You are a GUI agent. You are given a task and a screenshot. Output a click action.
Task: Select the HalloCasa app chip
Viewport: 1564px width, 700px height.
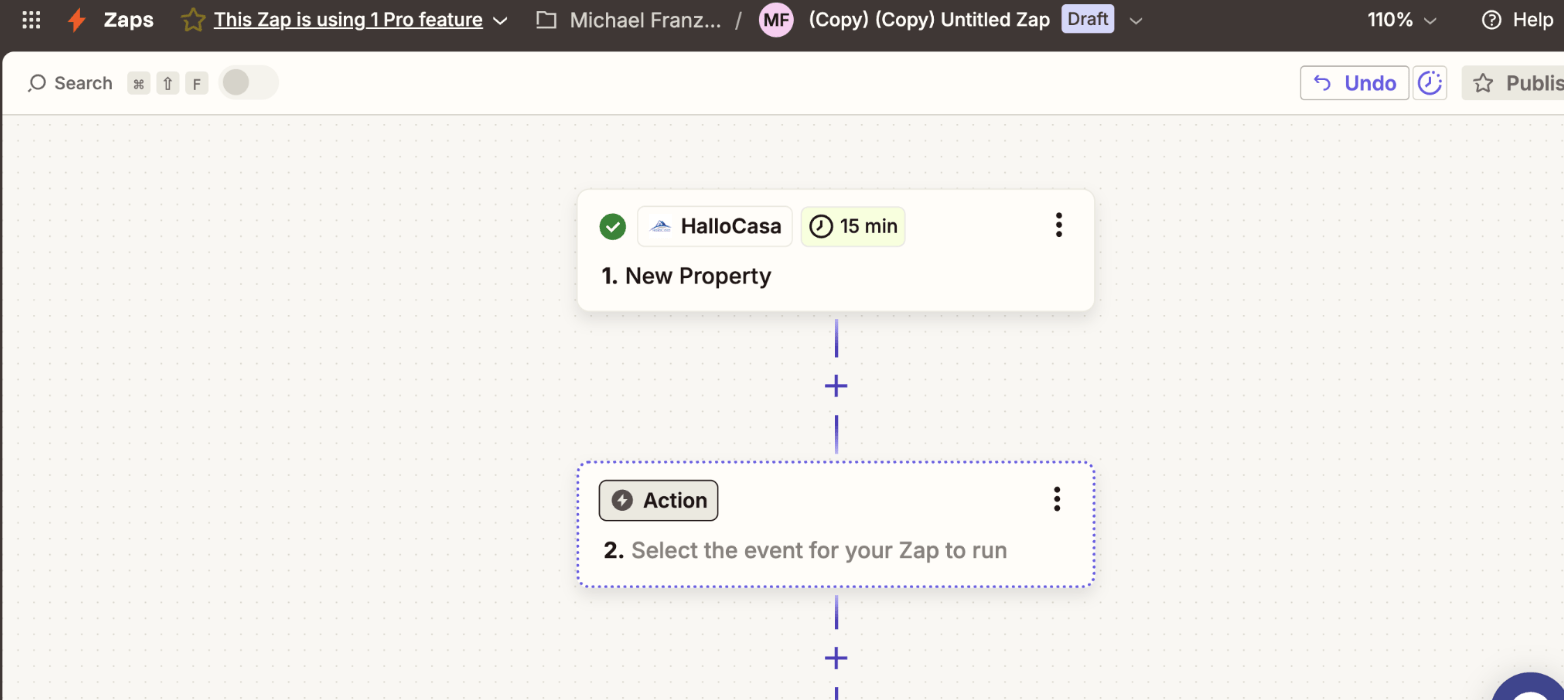point(715,226)
